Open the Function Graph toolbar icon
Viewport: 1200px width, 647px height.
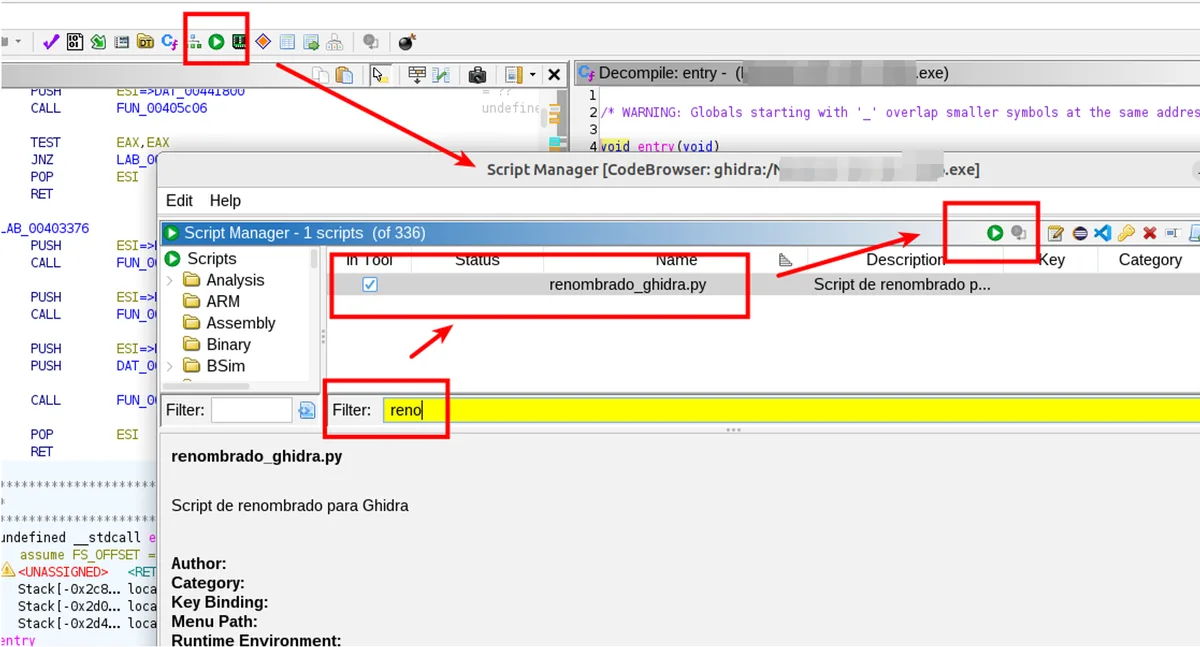(194, 42)
